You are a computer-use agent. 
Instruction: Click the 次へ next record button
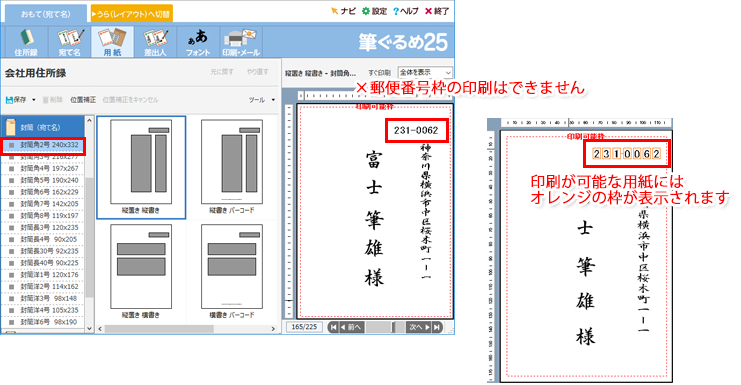click(x=419, y=327)
